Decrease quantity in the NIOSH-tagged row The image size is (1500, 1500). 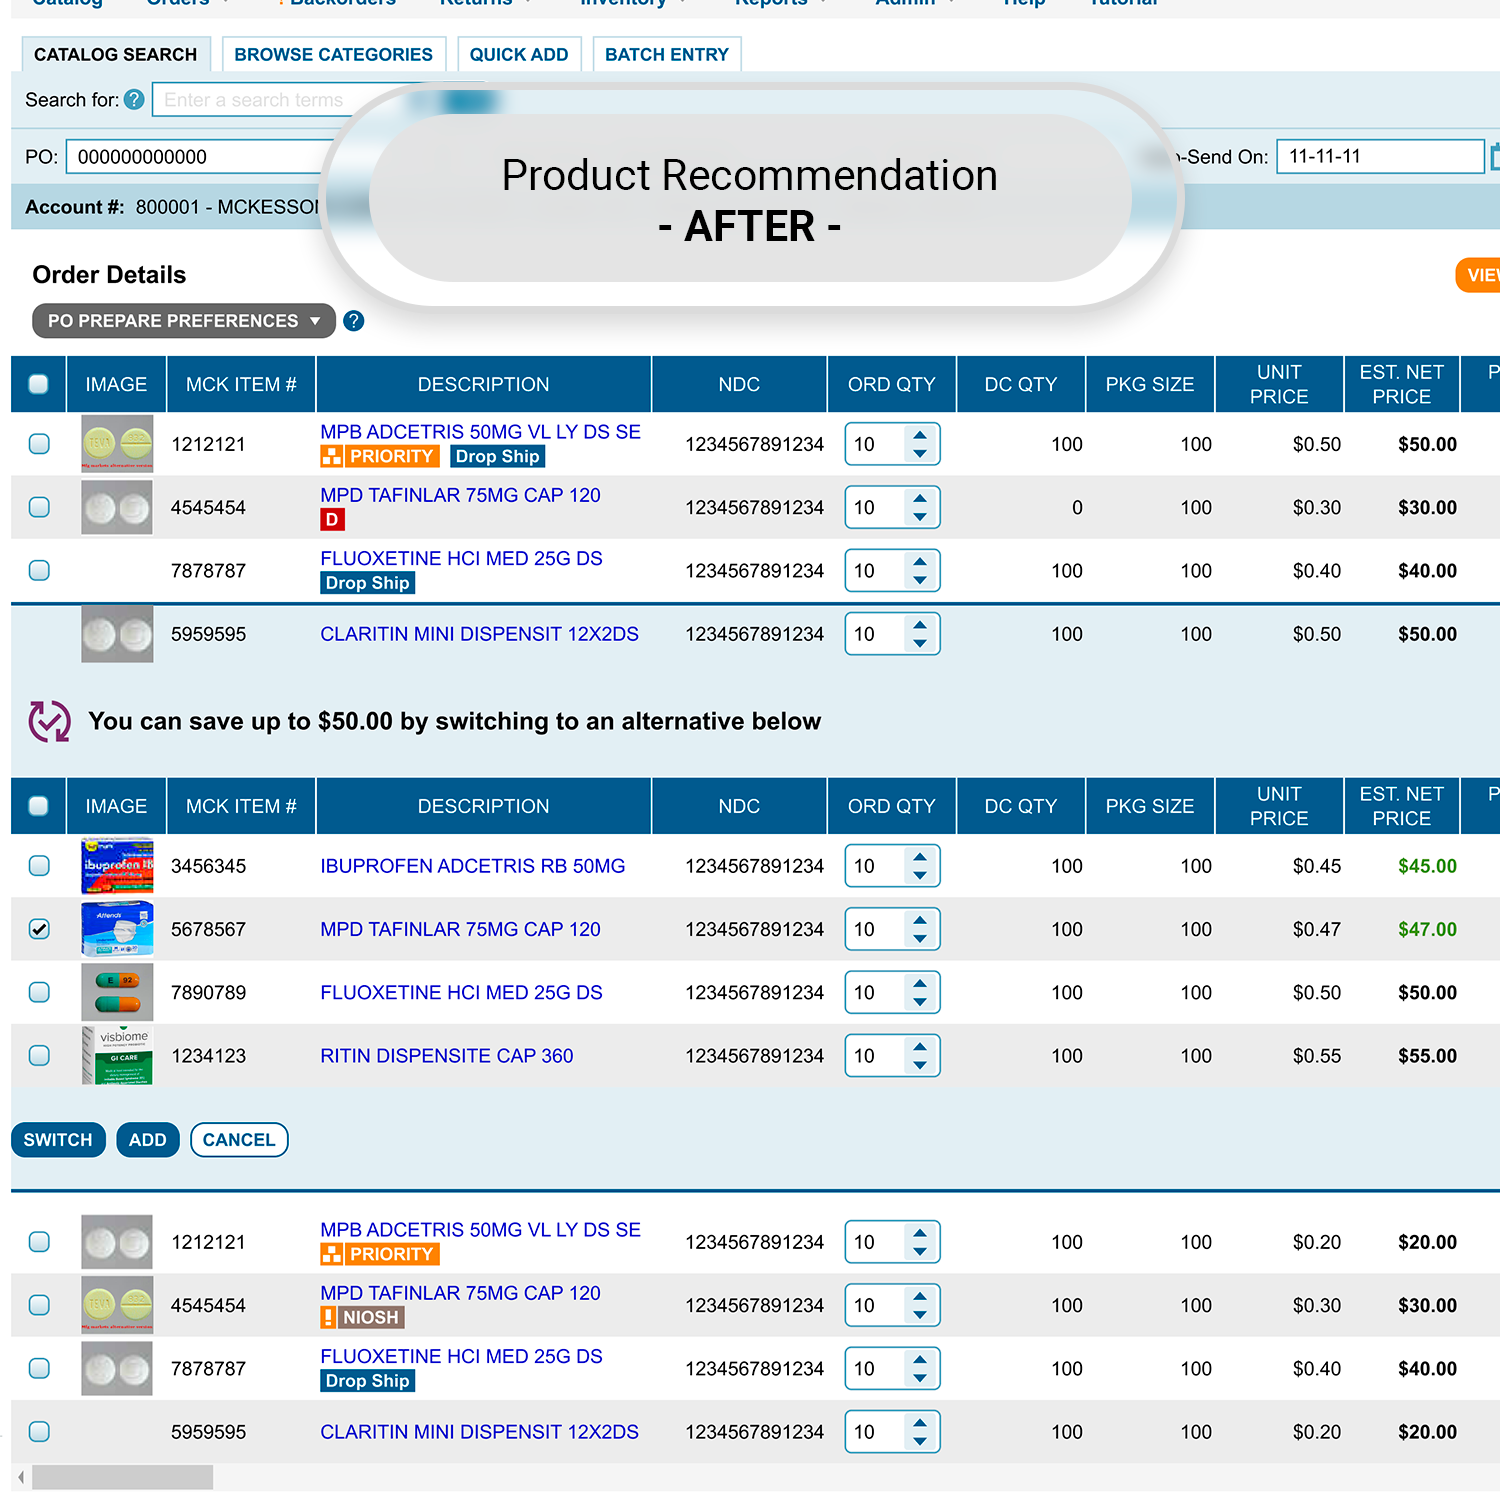[920, 1315]
